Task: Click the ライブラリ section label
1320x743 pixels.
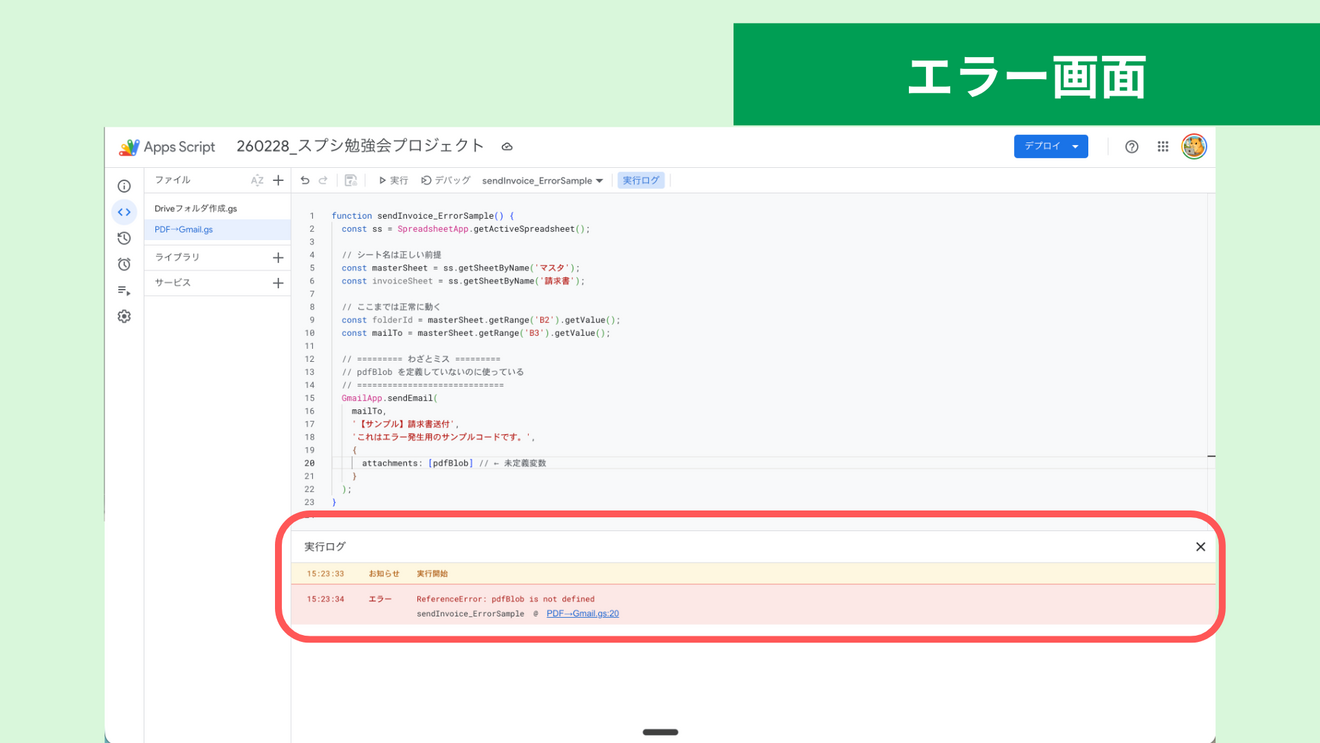Action: (x=177, y=258)
